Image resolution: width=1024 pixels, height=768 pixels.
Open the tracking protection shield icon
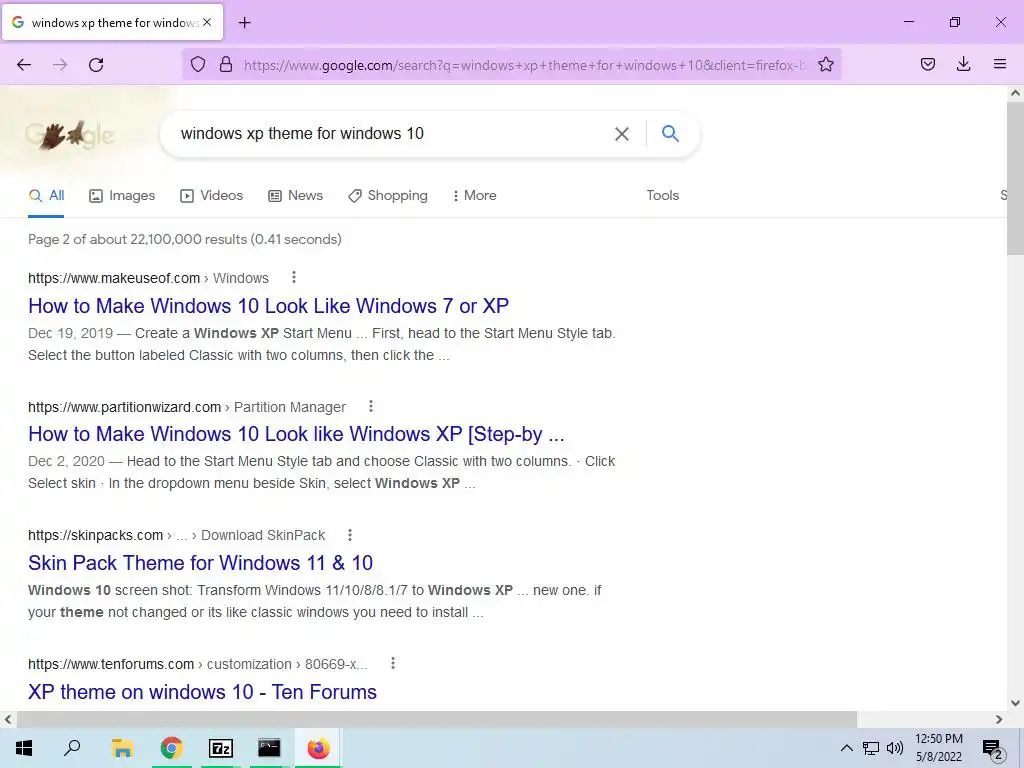(x=198, y=65)
